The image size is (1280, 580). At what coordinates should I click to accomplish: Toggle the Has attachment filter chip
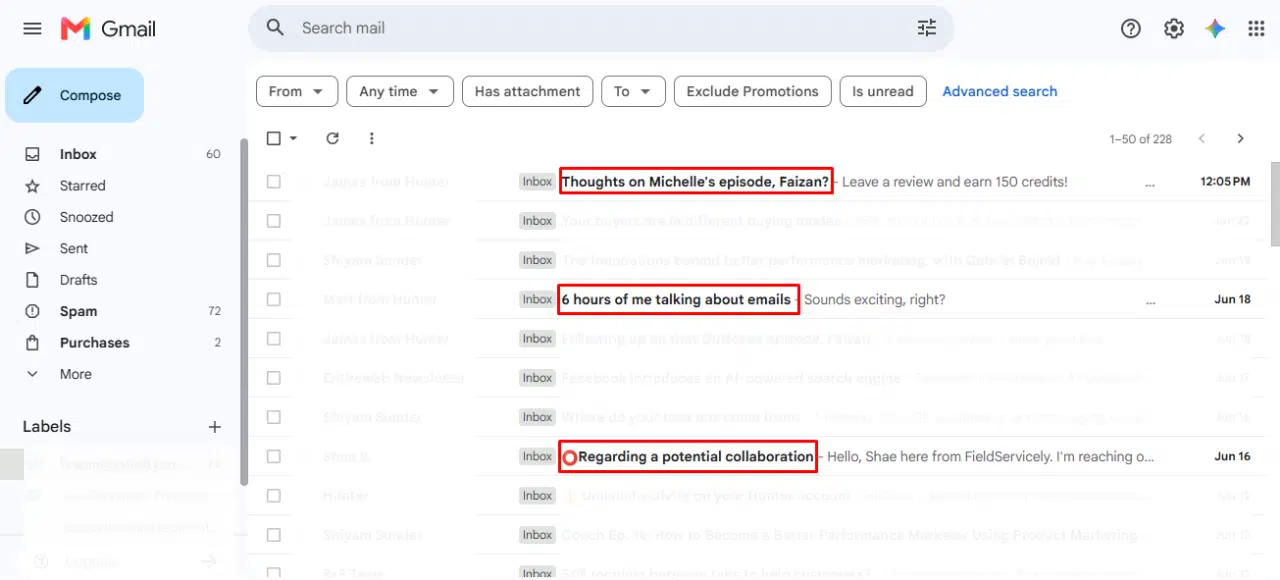click(527, 91)
